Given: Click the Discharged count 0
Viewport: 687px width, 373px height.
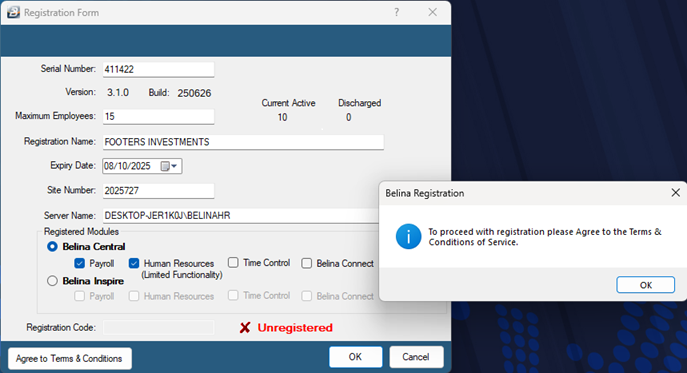Looking at the screenshot, I should click(348, 117).
